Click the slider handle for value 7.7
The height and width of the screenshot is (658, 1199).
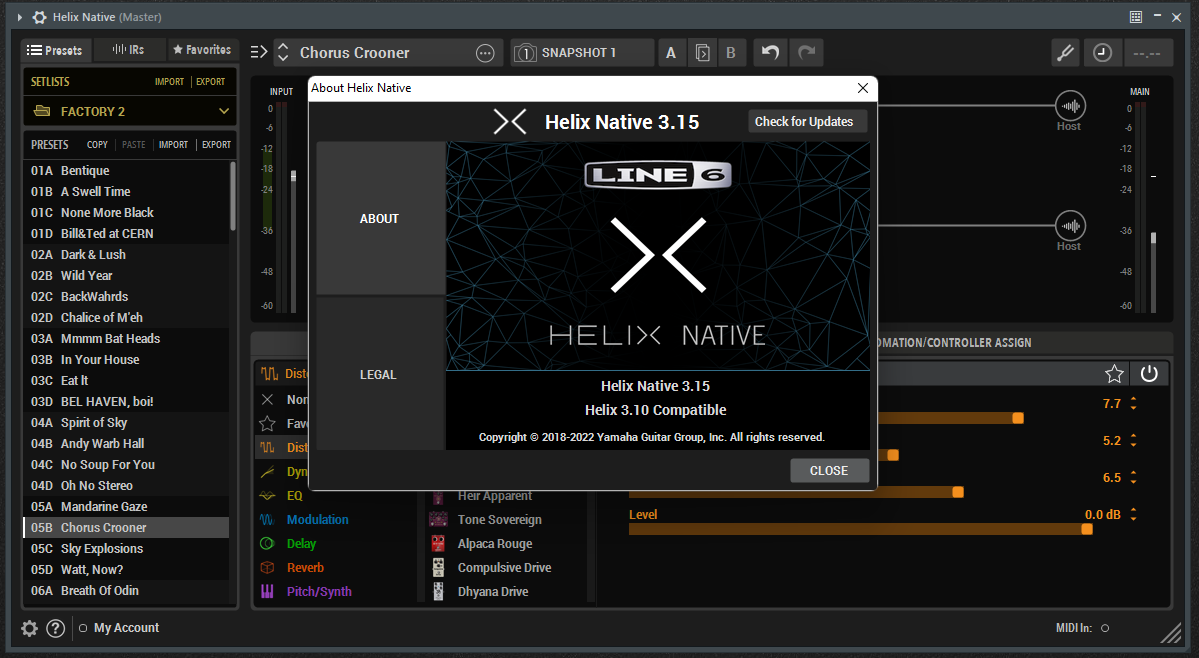(x=1018, y=418)
